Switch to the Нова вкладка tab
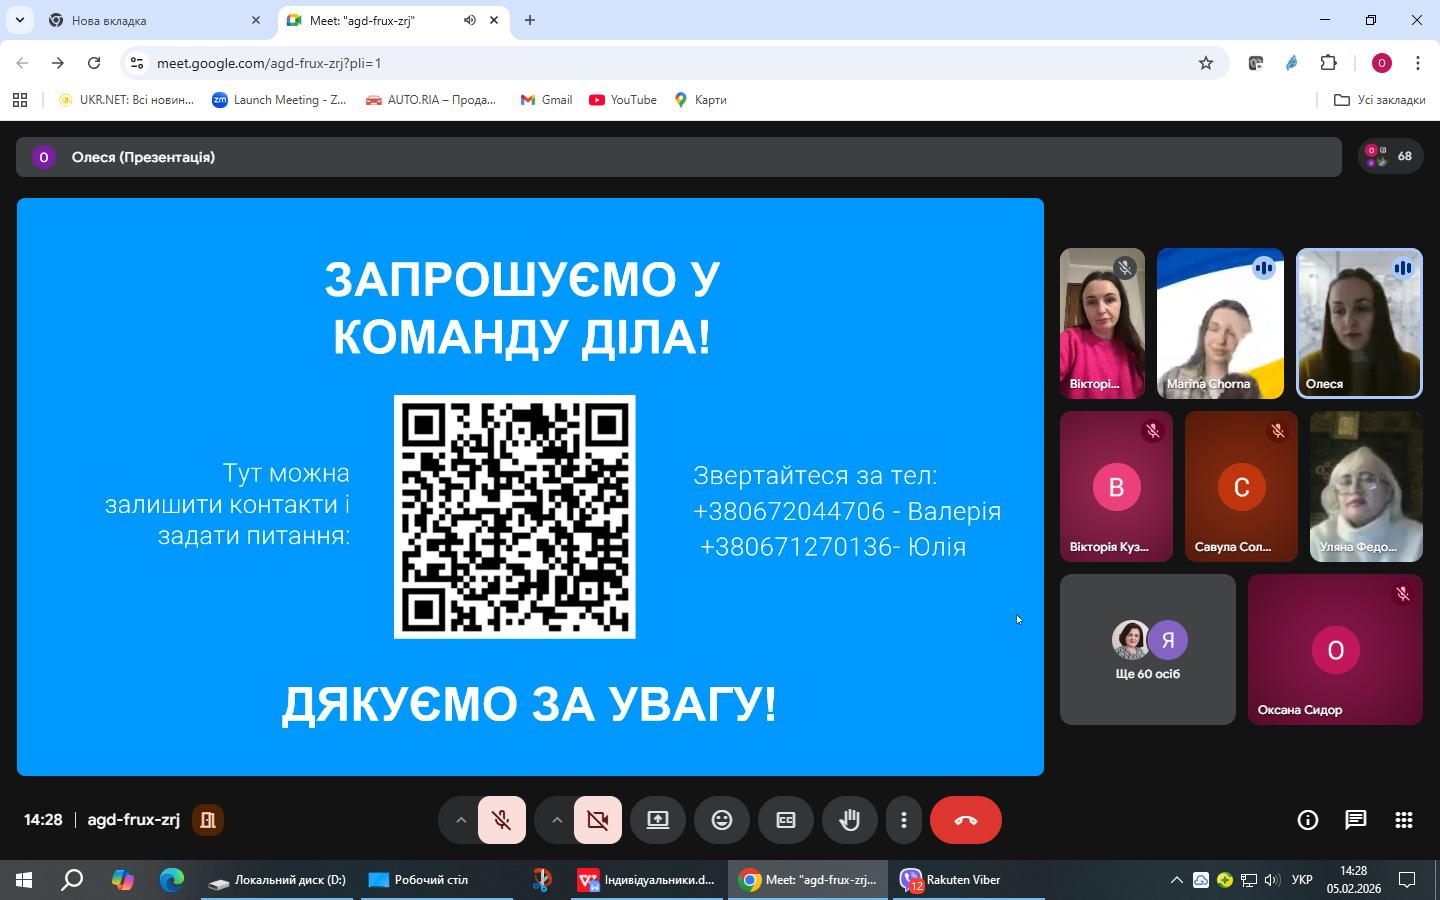This screenshot has width=1440, height=900. point(150,20)
